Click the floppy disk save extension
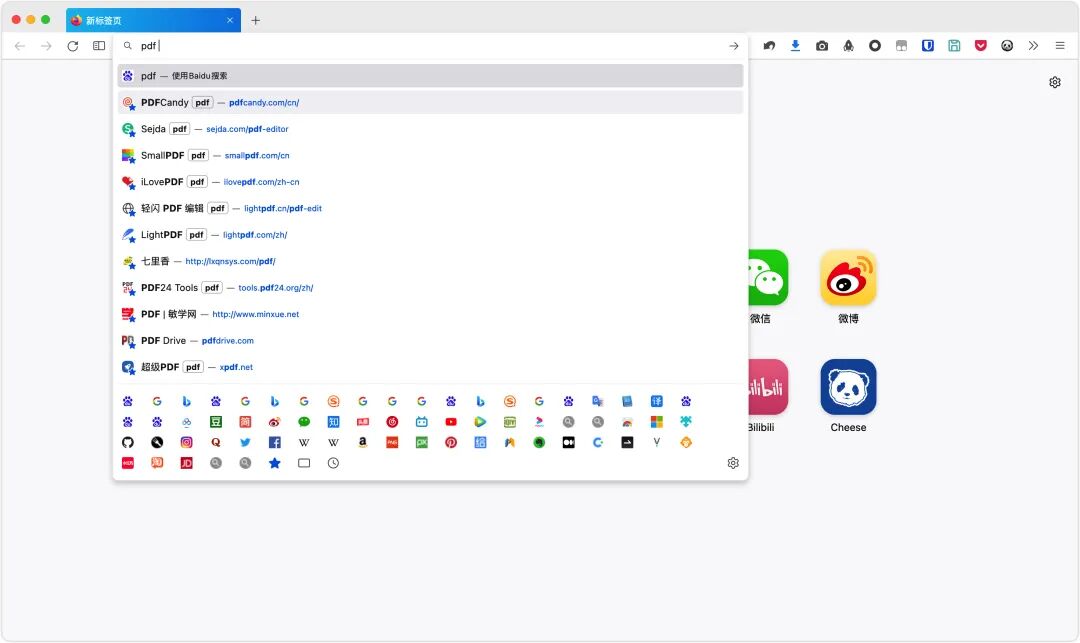This screenshot has width=1080, height=643. [x=954, y=46]
